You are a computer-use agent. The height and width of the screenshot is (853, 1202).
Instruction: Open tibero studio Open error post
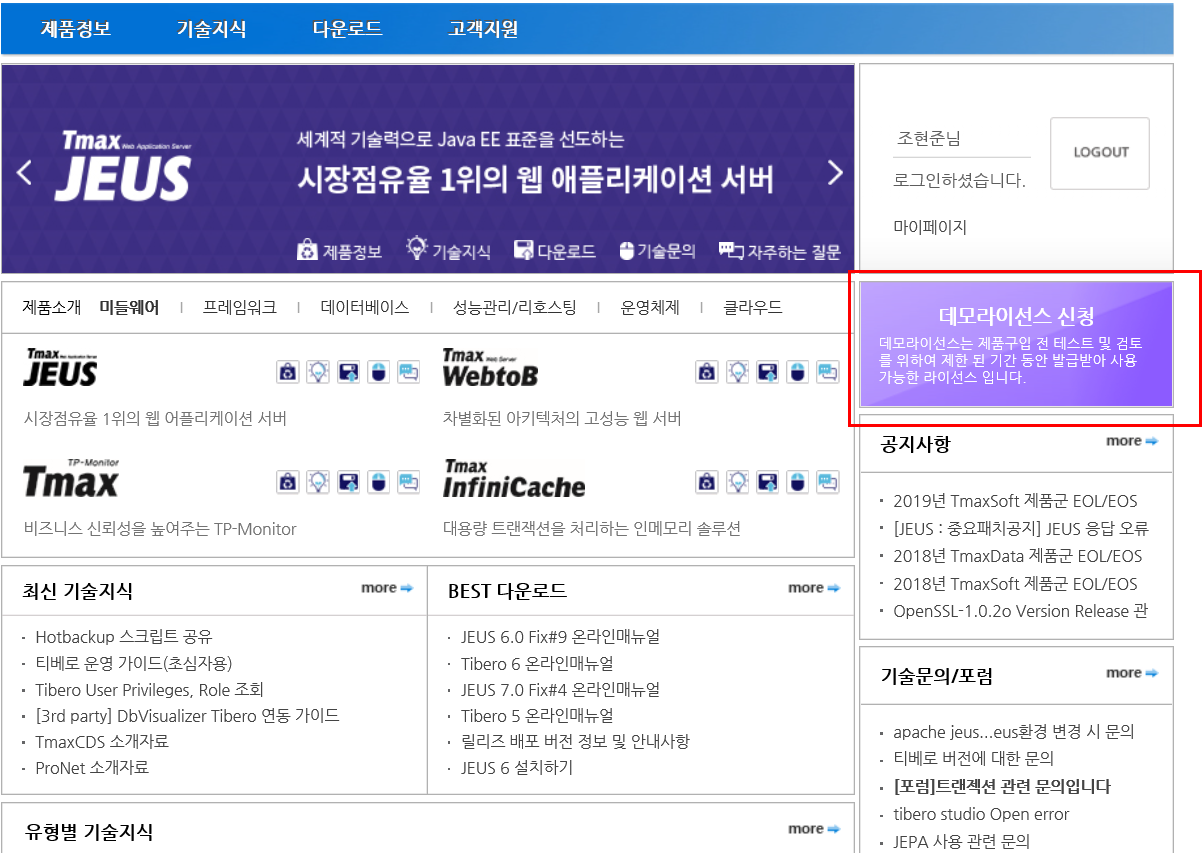(x=981, y=815)
